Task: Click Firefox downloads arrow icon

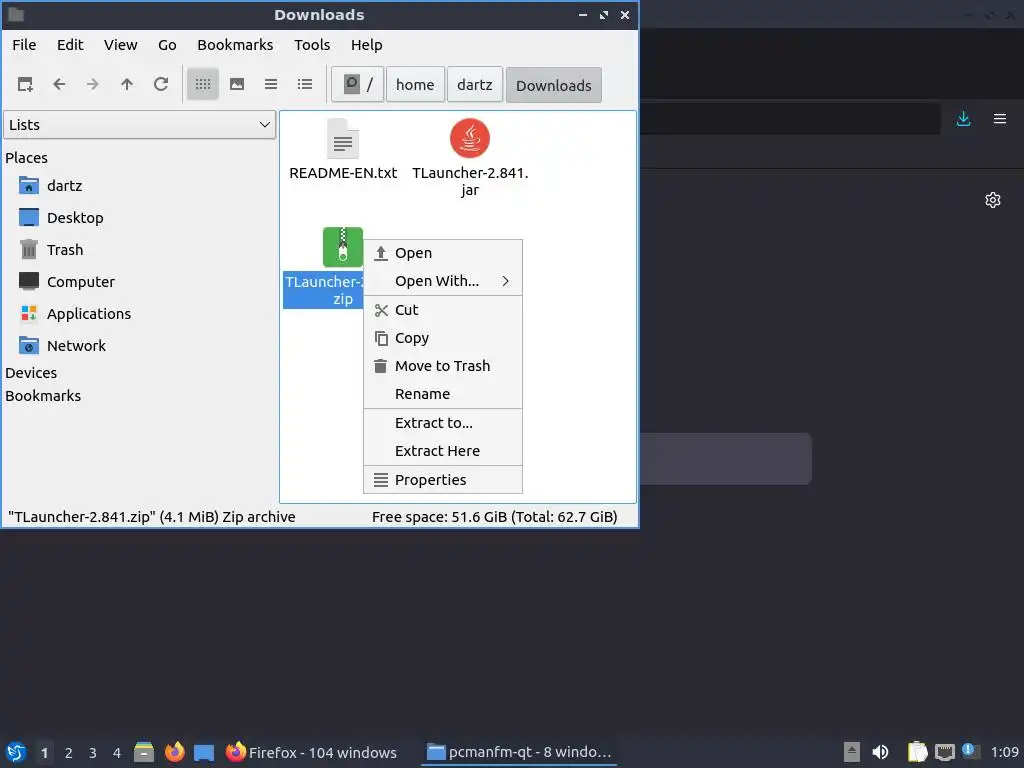Action: (x=963, y=119)
